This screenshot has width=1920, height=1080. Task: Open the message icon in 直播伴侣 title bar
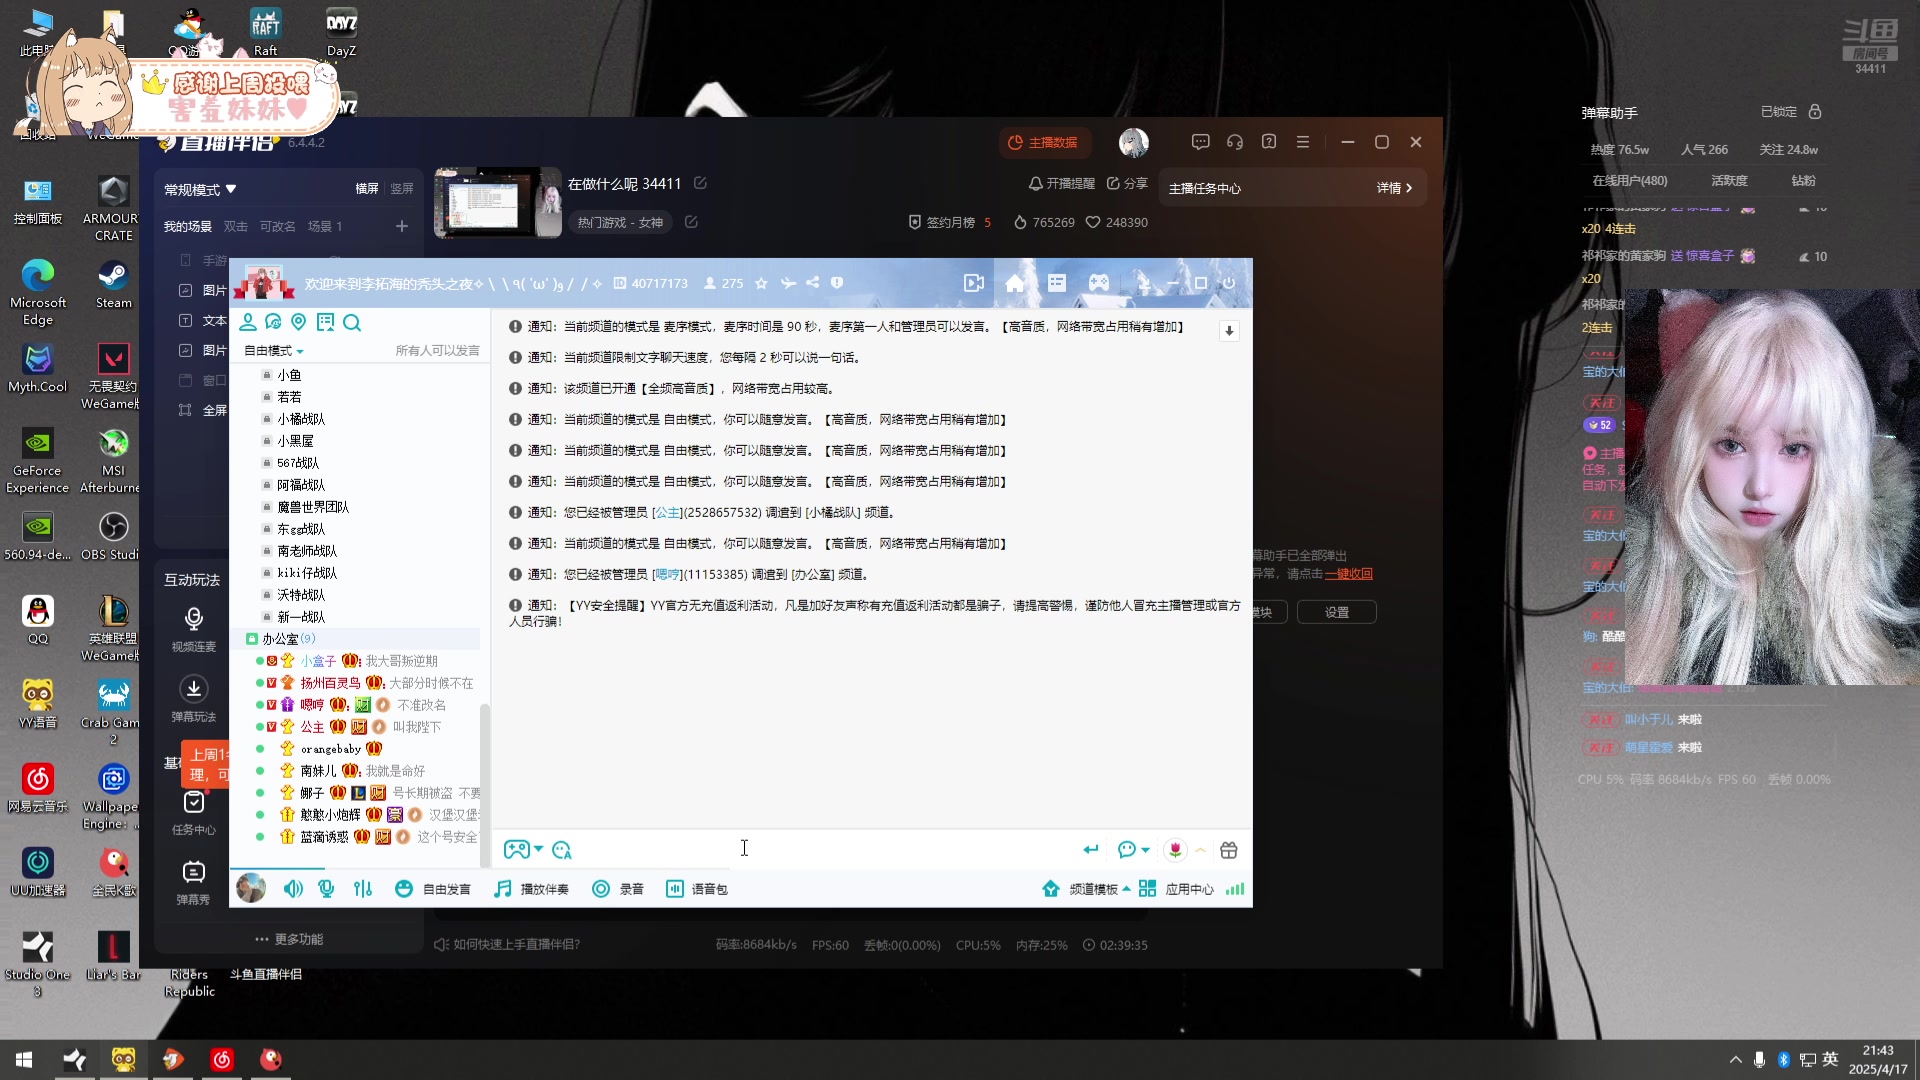point(1201,142)
